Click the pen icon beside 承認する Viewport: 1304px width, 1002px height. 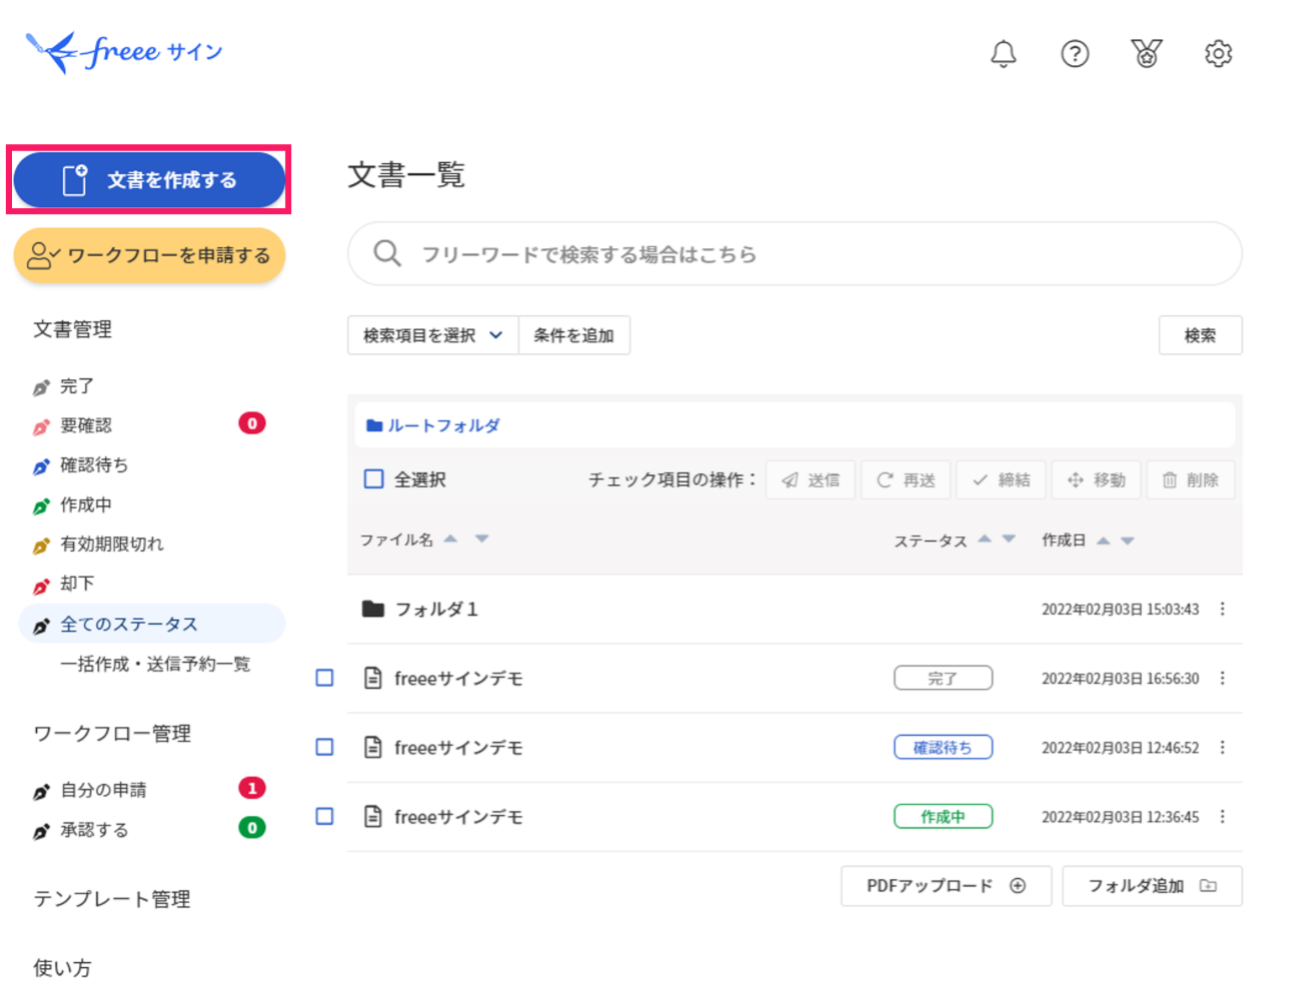click(x=41, y=831)
